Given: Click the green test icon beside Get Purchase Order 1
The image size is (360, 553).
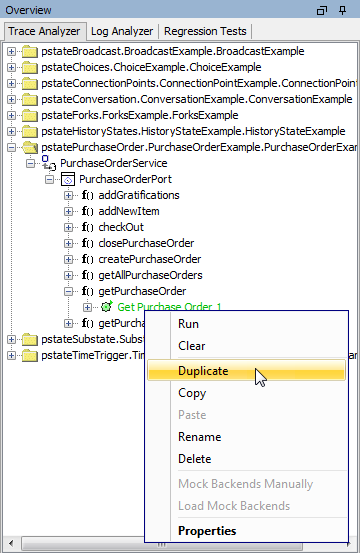Looking at the screenshot, I should point(106,306).
